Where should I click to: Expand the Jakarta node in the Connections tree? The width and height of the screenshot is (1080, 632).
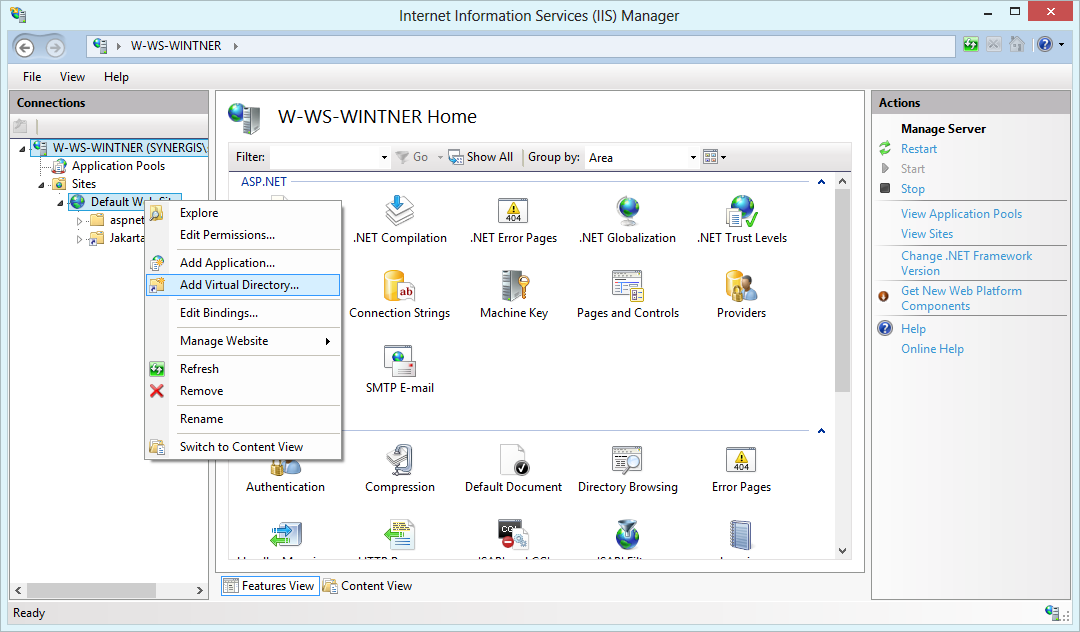(x=81, y=238)
